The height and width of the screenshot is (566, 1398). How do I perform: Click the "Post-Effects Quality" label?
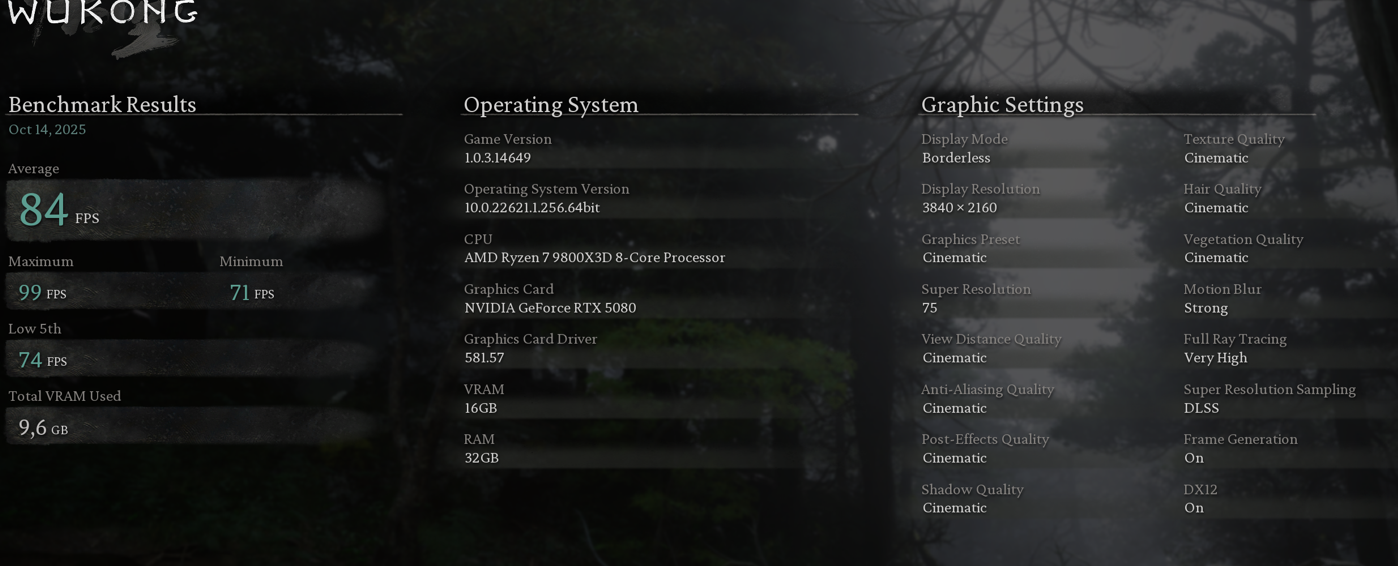(985, 439)
